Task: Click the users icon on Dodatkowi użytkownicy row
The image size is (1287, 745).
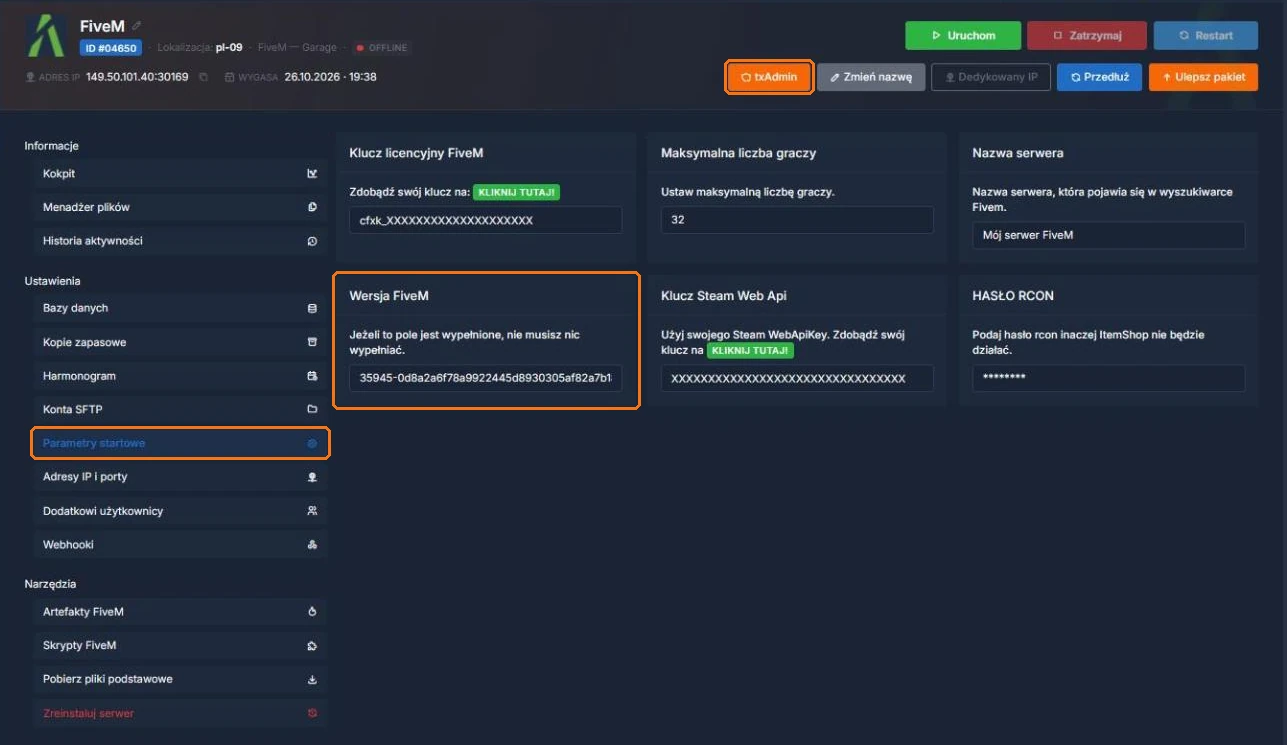Action: (312, 511)
